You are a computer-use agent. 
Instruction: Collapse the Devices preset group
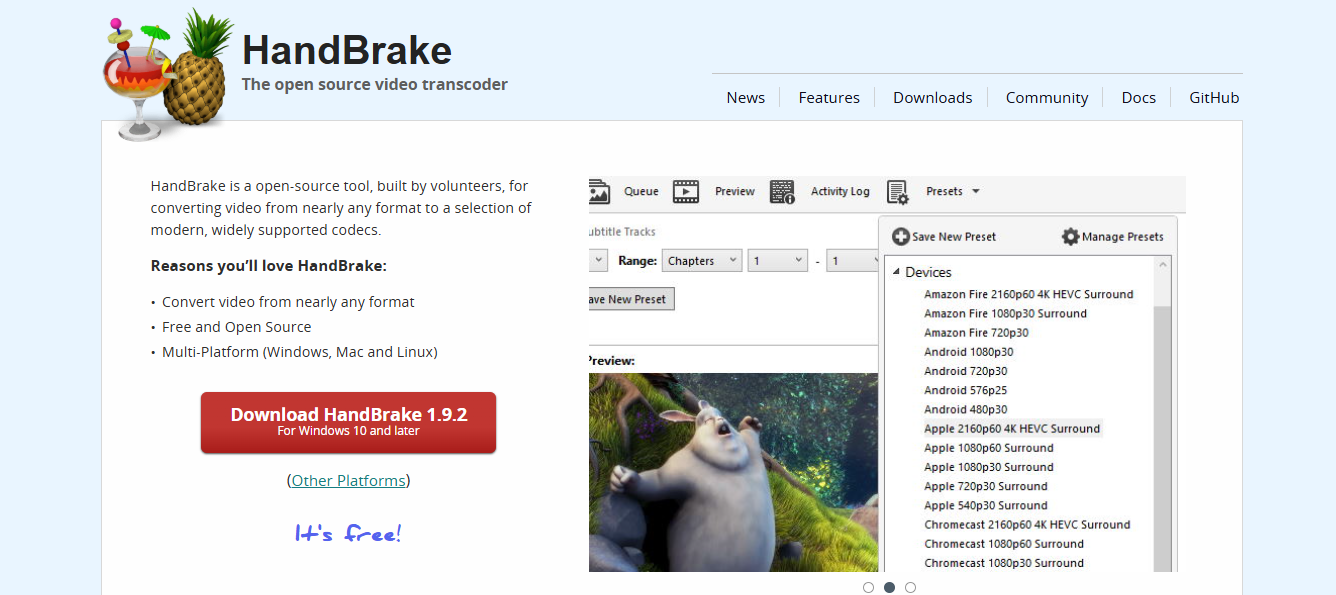click(x=896, y=272)
